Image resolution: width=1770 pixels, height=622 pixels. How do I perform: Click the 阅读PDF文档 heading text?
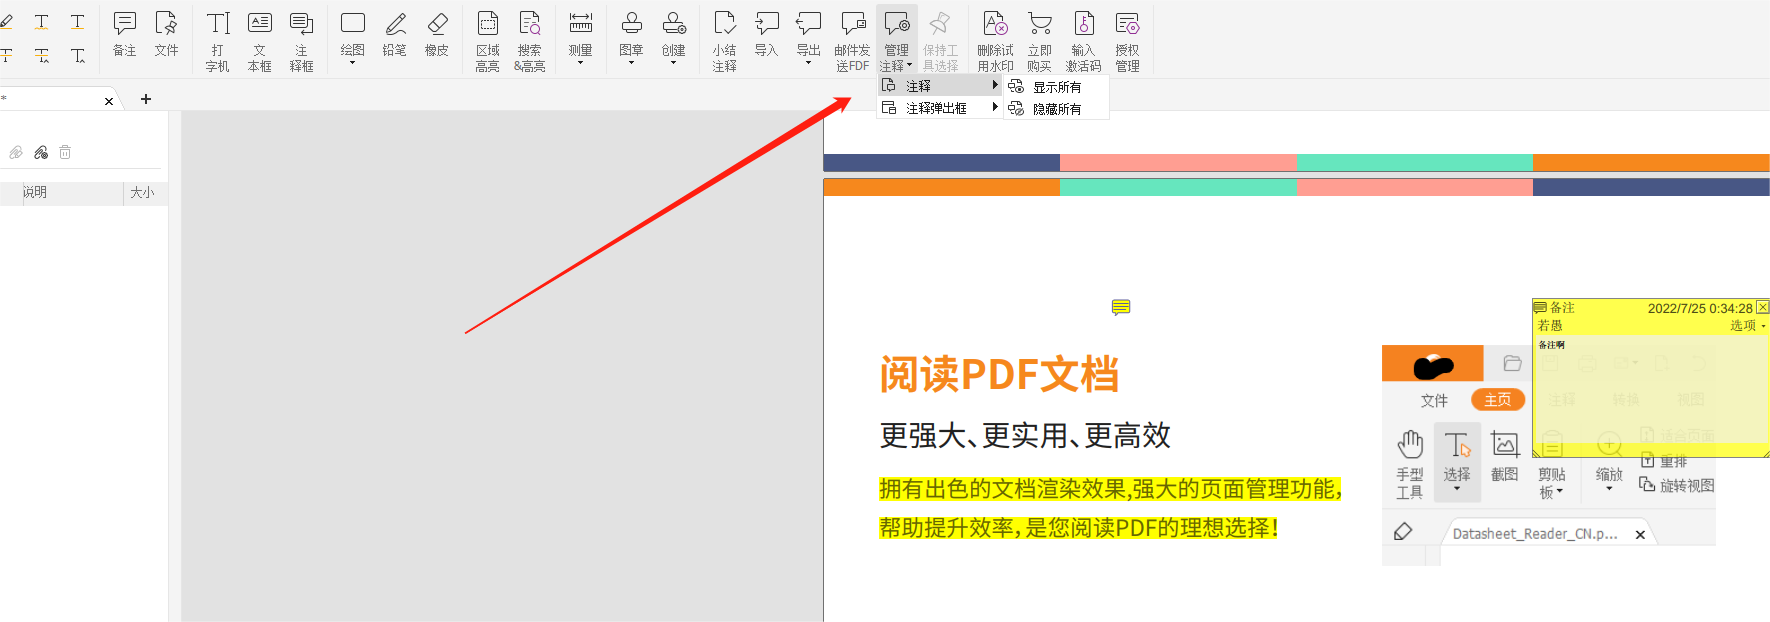[x=999, y=375]
